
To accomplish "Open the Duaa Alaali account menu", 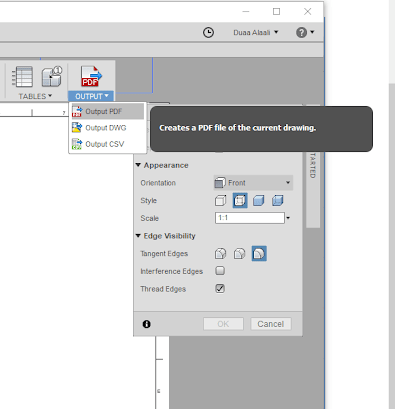I will (x=255, y=32).
